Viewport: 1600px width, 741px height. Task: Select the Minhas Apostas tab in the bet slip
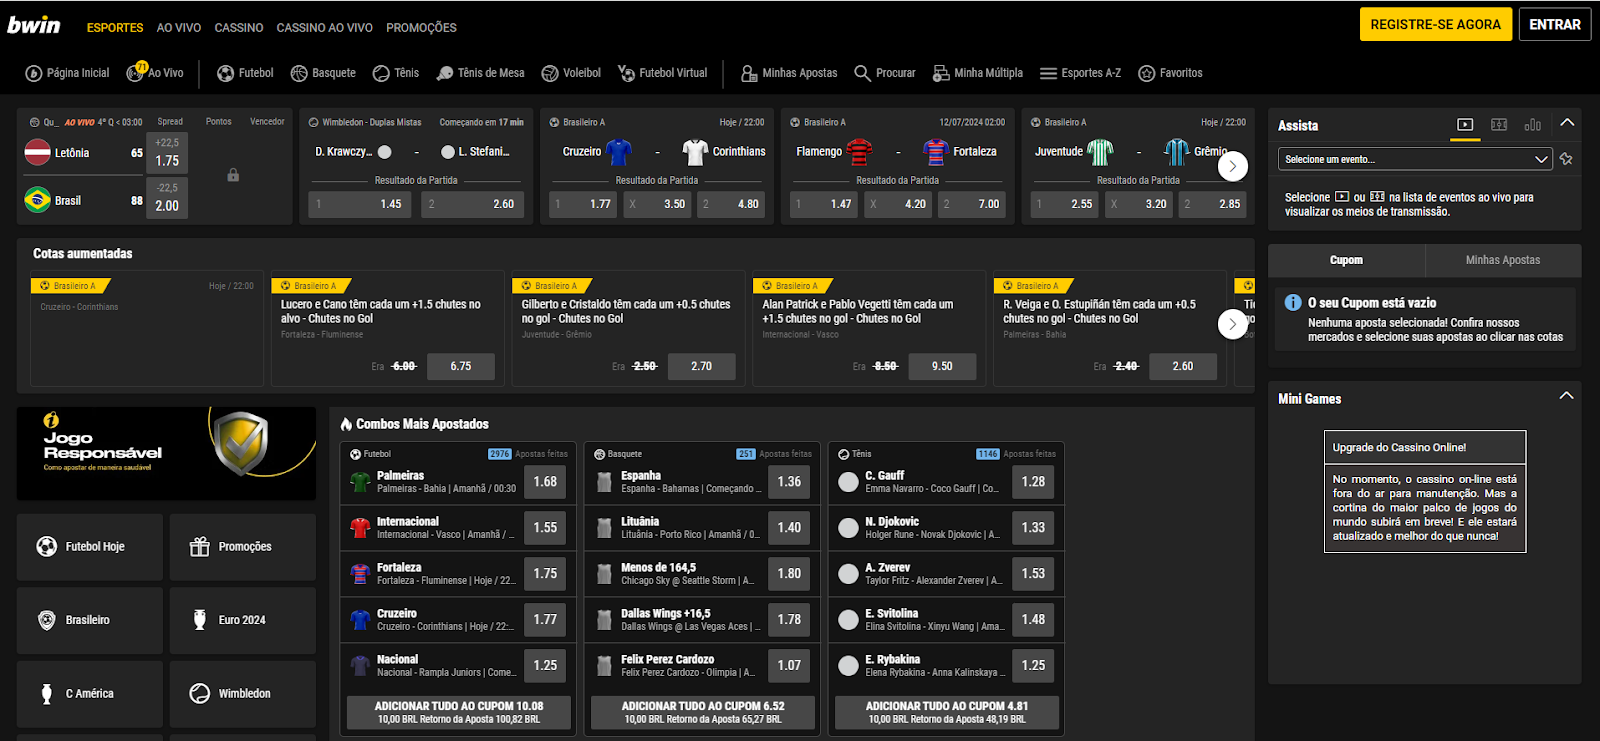pos(1503,260)
